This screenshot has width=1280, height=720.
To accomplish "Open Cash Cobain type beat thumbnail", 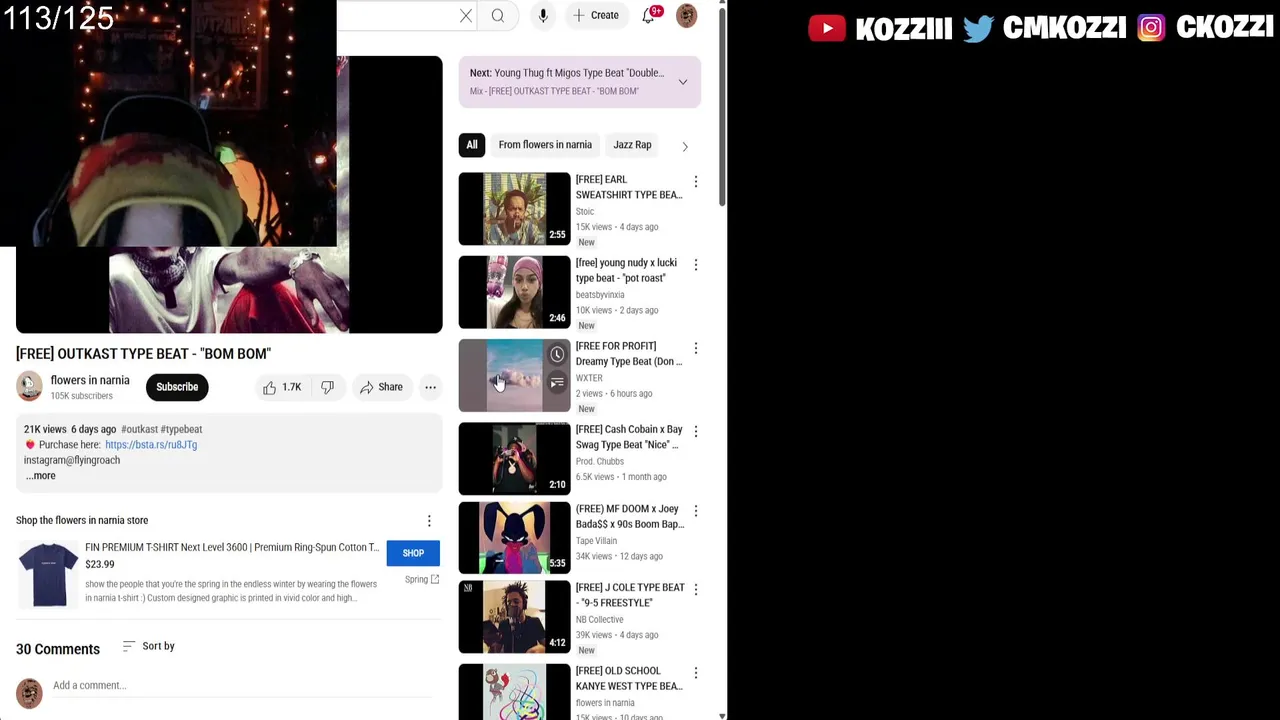I will point(514,458).
